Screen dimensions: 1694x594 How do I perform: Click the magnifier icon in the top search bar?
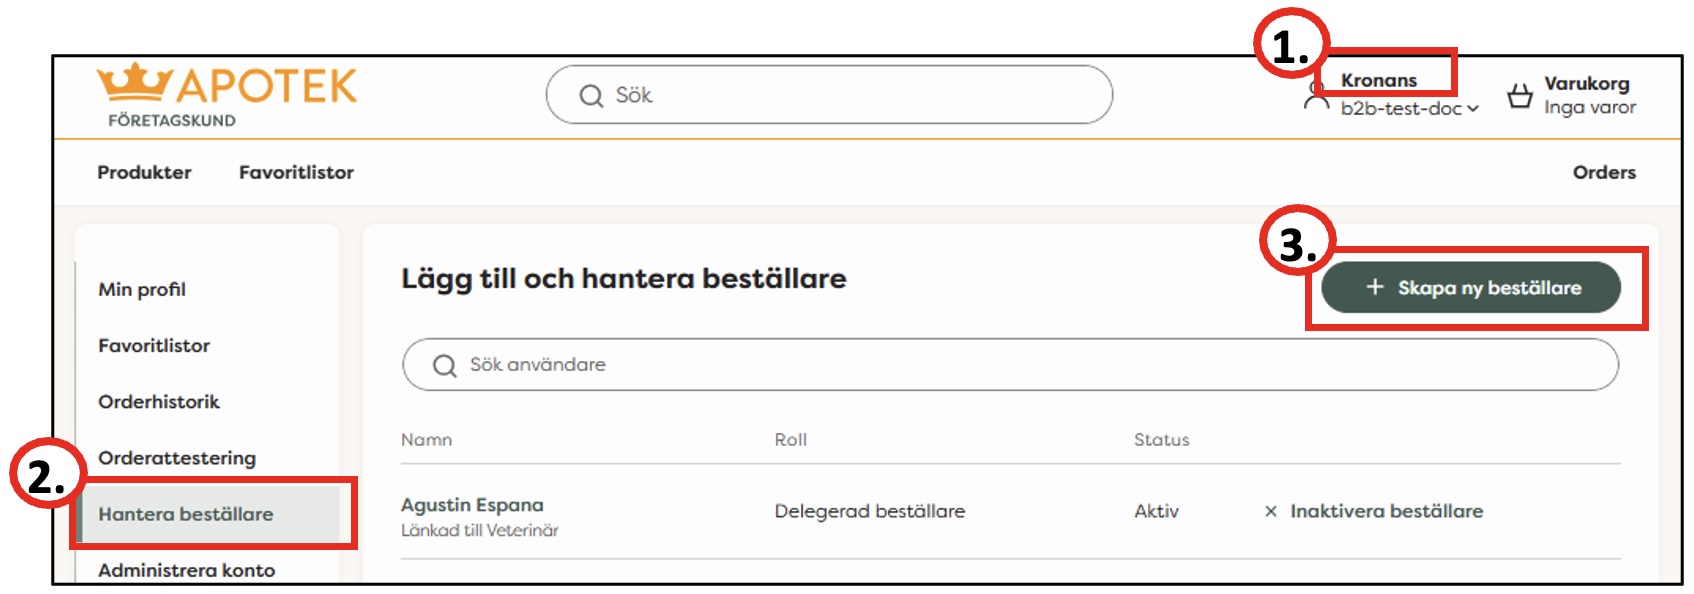tap(590, 96)
